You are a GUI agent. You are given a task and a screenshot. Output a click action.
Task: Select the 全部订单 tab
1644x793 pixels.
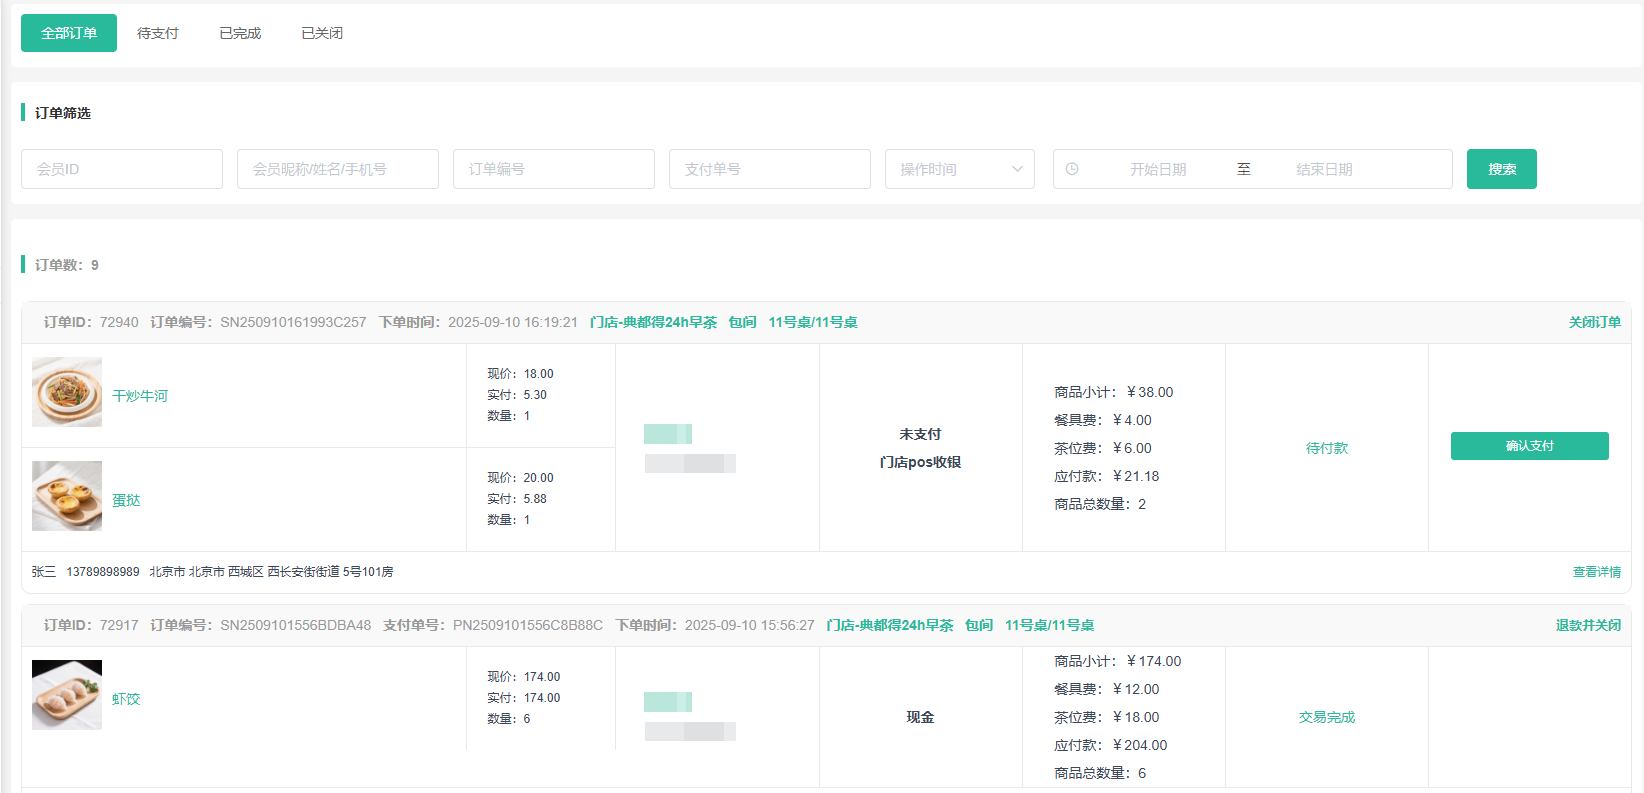(69, 33)
